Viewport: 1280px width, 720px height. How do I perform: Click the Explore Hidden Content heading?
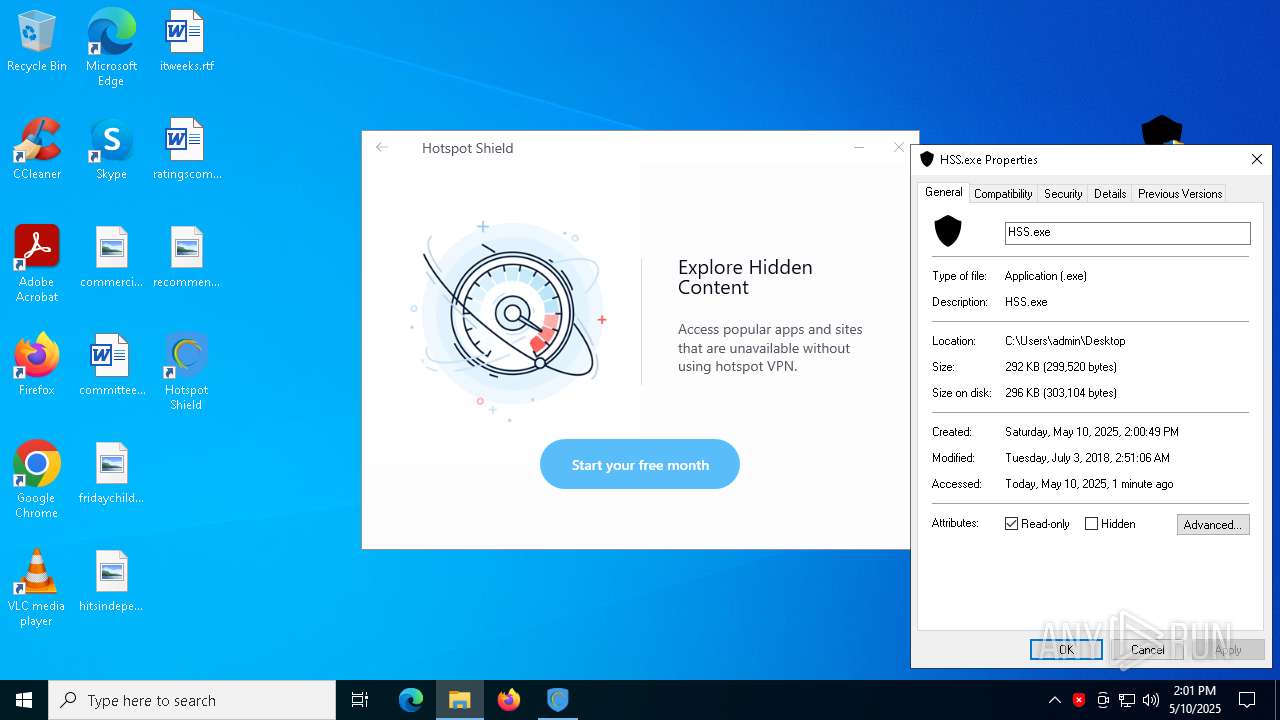(745, 277)
